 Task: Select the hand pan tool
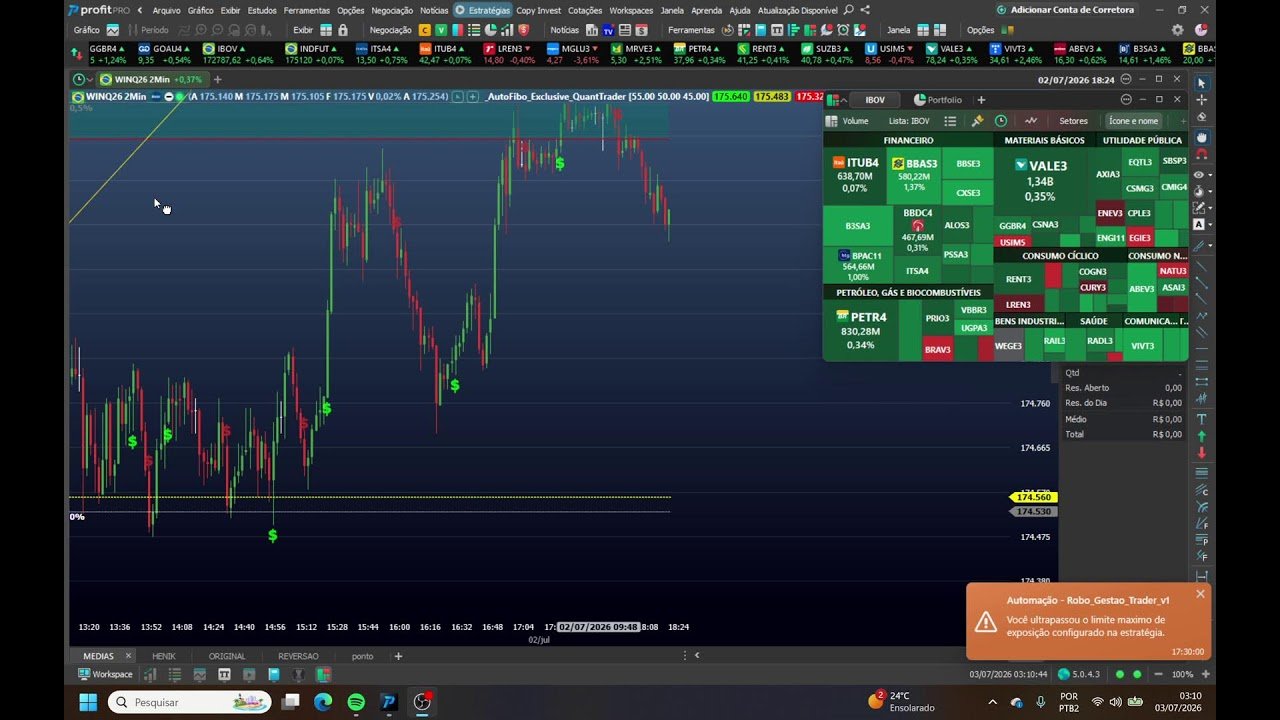[x=1201, y=137]
